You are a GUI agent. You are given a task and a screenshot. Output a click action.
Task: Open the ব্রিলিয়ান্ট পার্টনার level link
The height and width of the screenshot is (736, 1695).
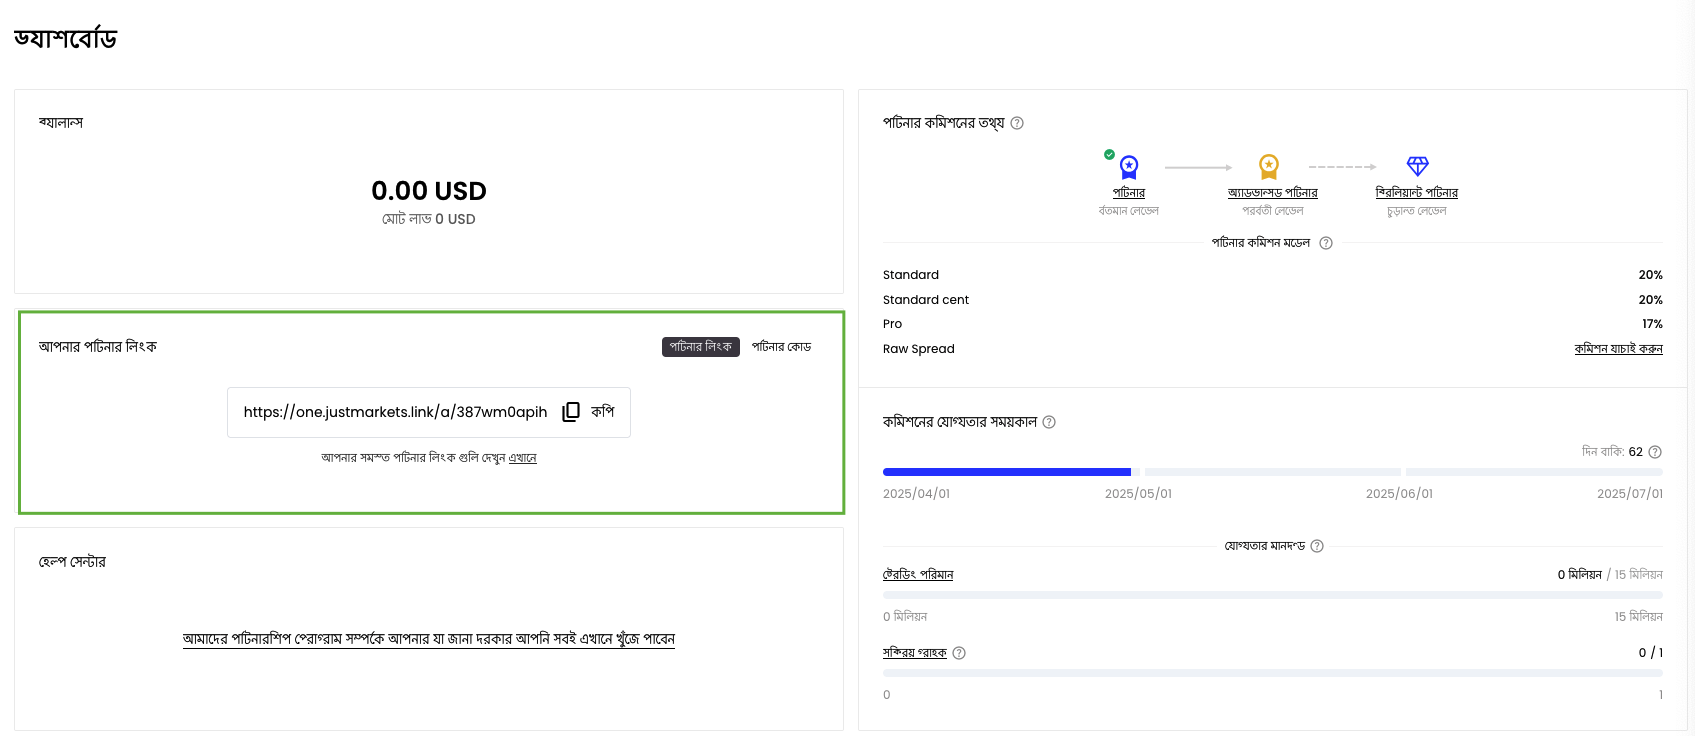point(1417,193)
